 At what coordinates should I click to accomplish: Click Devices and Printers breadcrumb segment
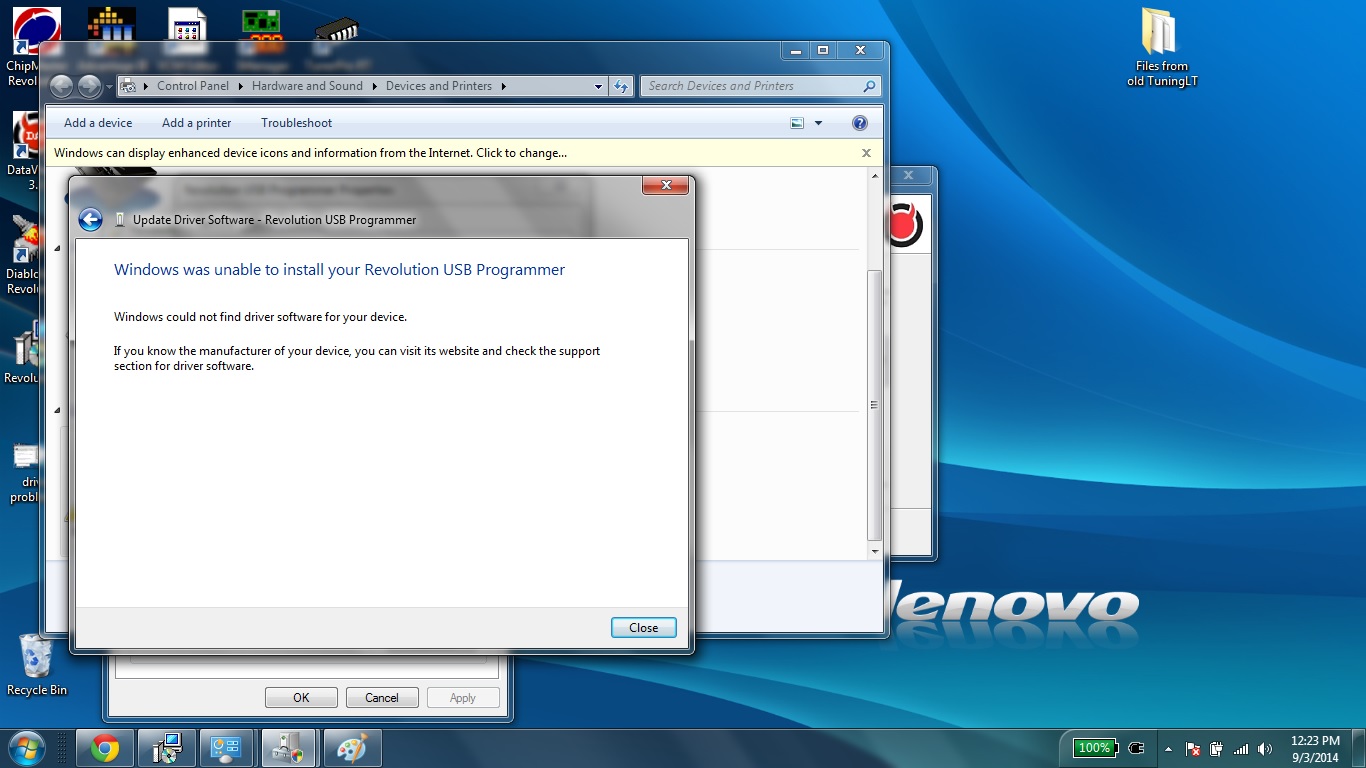tap(439, 86)
